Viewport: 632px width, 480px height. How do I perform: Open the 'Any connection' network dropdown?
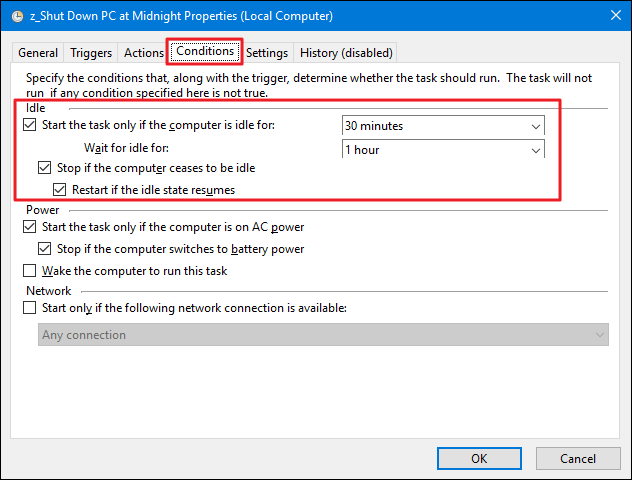click(x=323, y=335)
